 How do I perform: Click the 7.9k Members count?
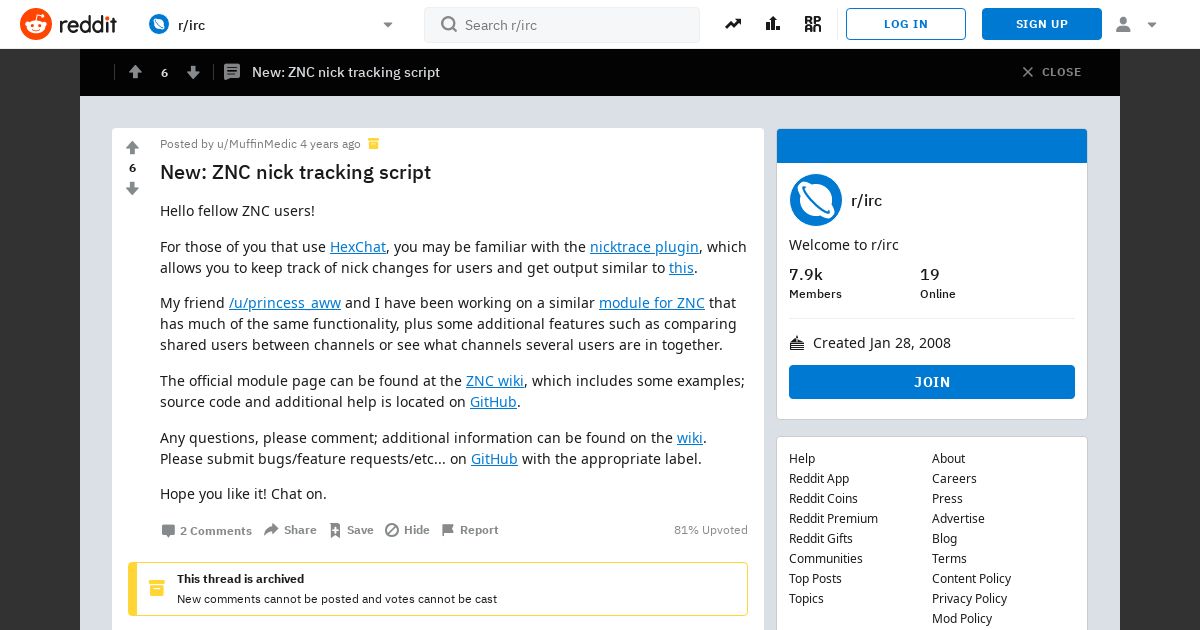coord(815,283)
